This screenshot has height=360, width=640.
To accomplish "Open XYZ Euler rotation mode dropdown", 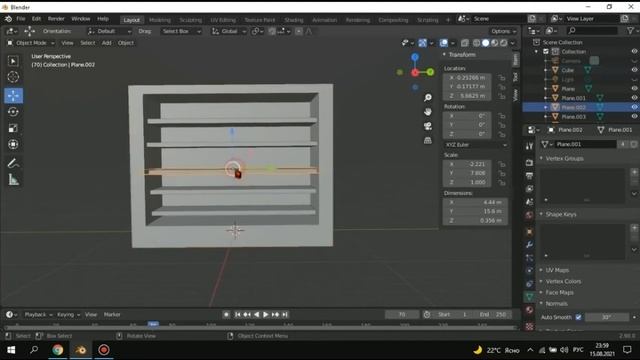I will click(476, 145).
